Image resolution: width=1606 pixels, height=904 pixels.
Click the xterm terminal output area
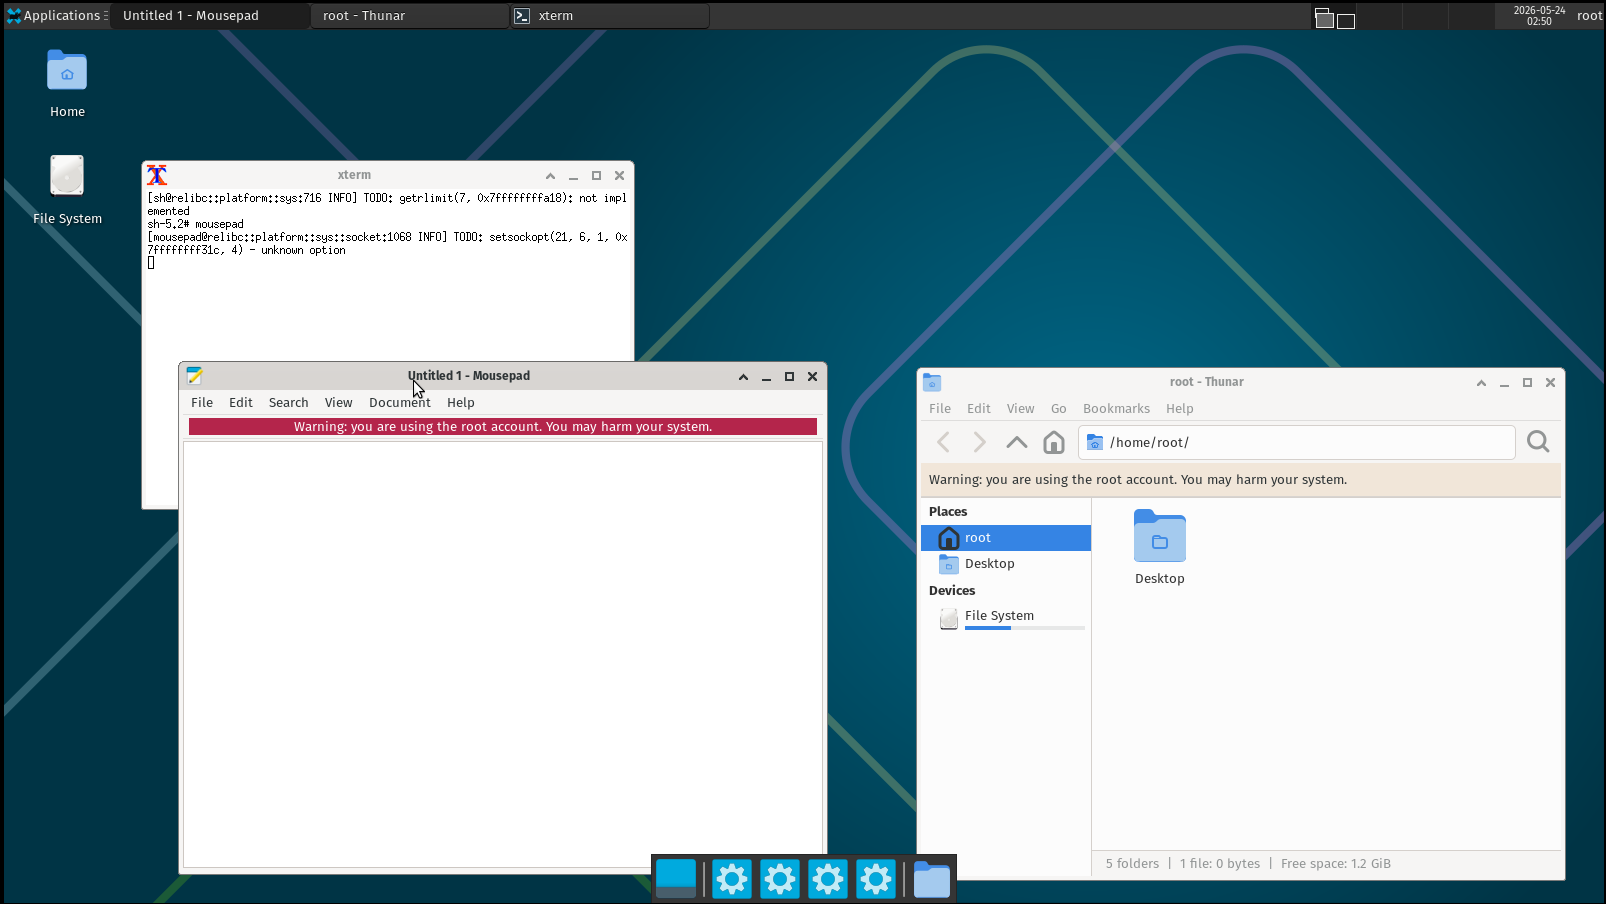(388, 275)
